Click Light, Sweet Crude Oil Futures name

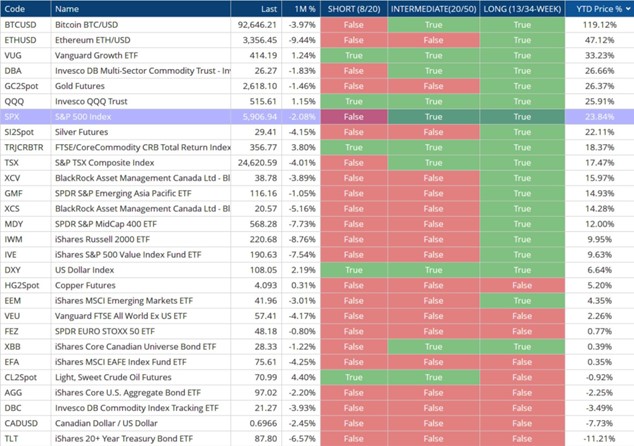point(141,378)
